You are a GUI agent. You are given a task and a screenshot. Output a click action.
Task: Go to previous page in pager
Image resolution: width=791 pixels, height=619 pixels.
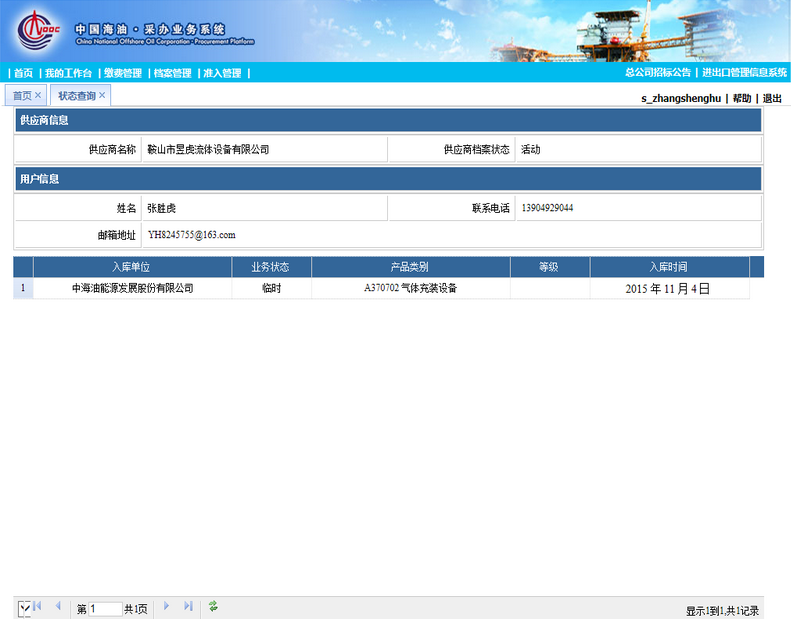click(x=58, y=606)
